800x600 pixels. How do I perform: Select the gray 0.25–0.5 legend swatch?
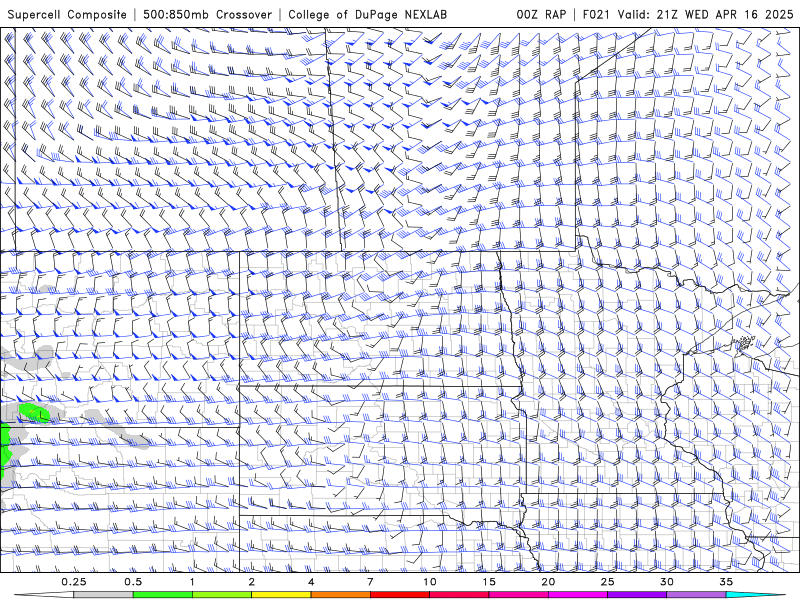(103, 595)
